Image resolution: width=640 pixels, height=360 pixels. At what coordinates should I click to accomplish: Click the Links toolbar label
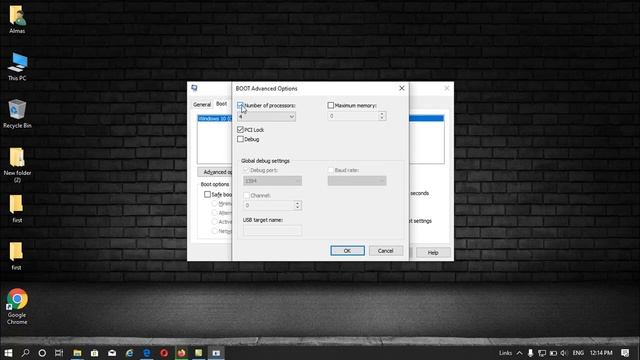[505, 353]
